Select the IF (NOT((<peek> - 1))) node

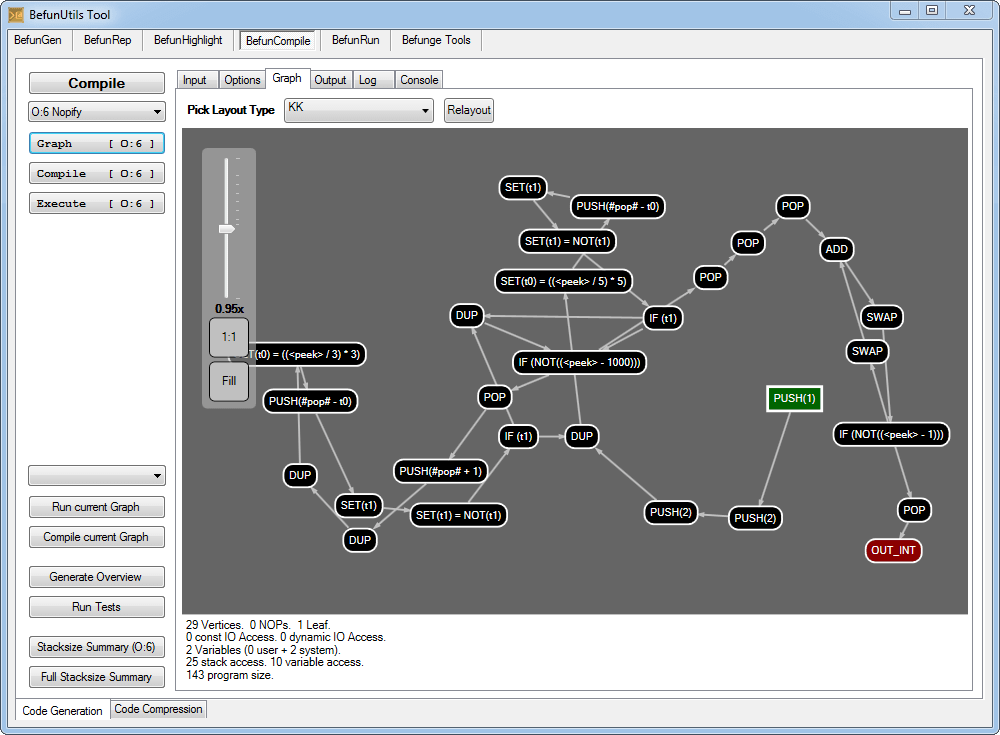891,434
